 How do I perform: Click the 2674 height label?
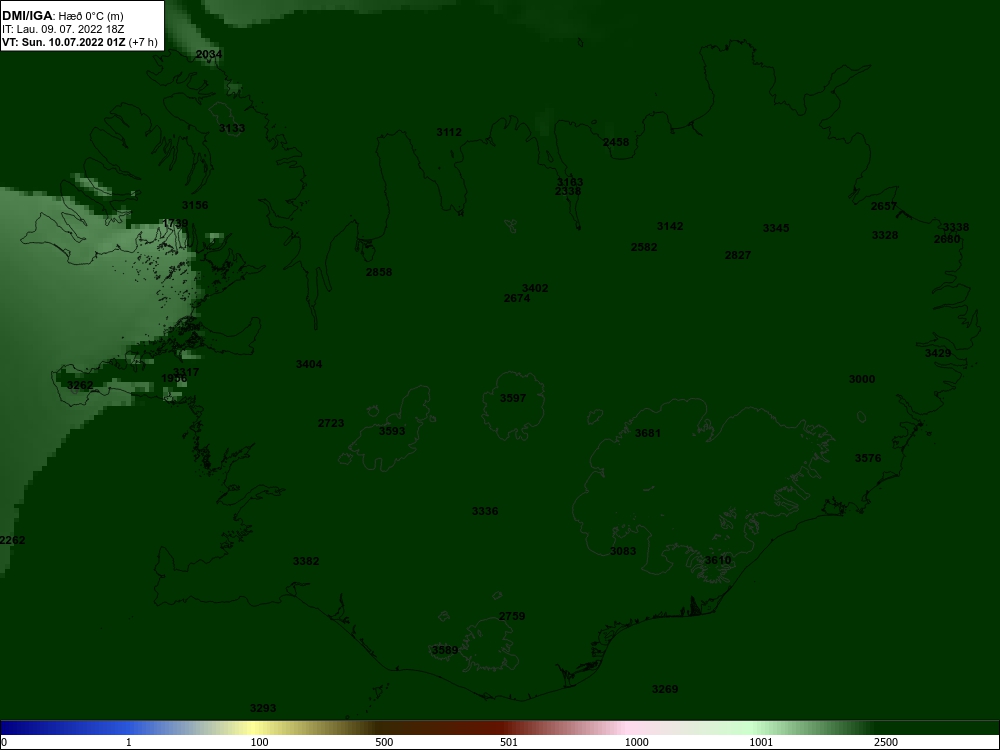[x=517, y=298]
